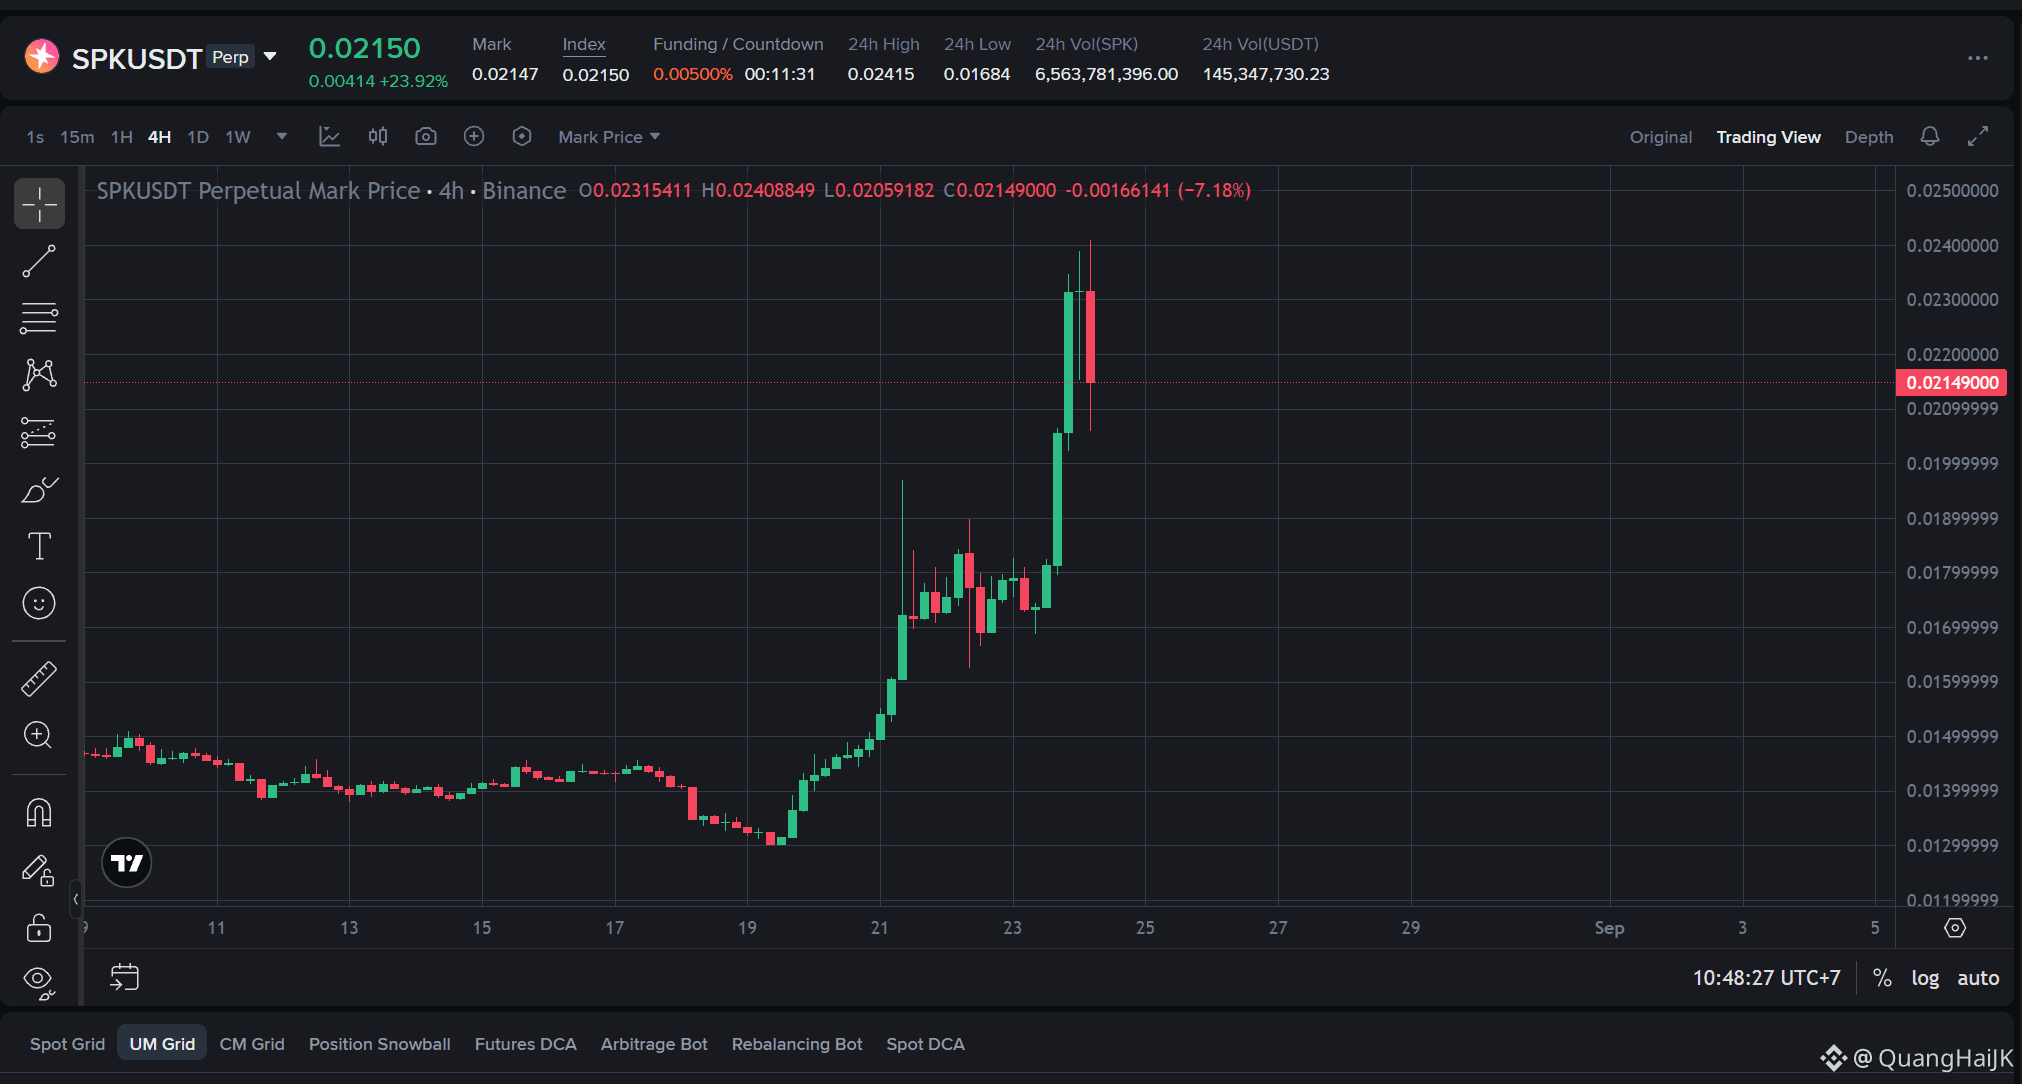Open the Position Snowball tab
This screenshot has width=2022, height=1084.
click(x=380, y=1044)
